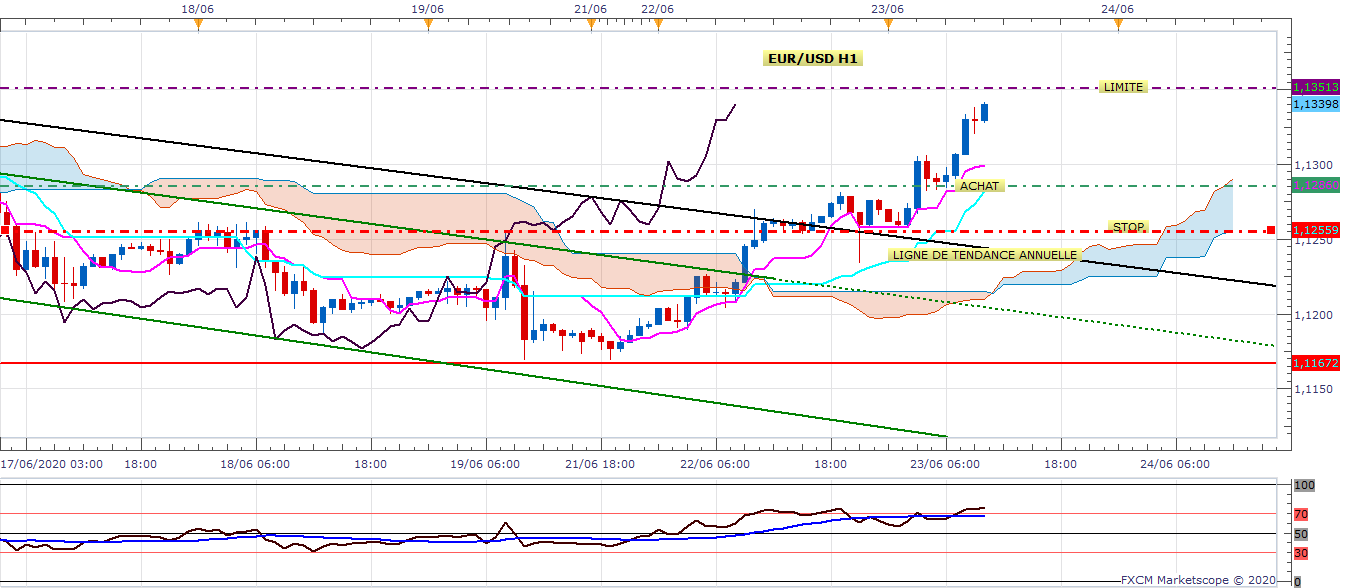Click the FXCM Marketscope copyright text
Viewport: 1349px width, 588px height.
tap(1197, 579)
